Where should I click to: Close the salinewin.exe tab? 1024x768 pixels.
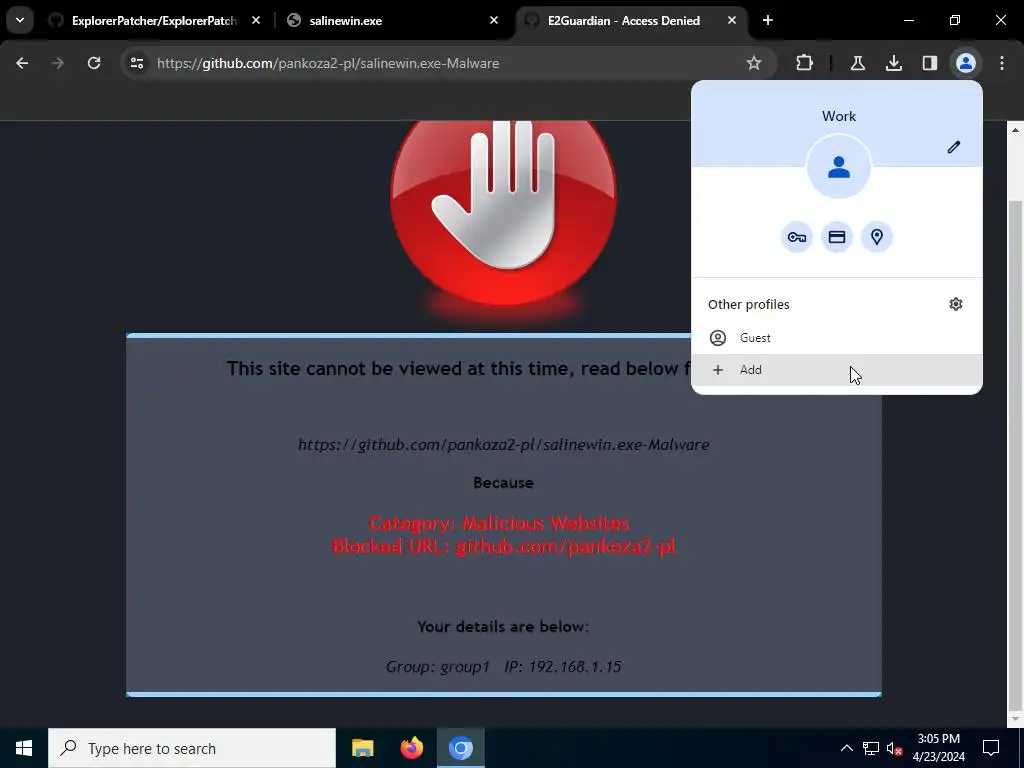coord(494,20)
